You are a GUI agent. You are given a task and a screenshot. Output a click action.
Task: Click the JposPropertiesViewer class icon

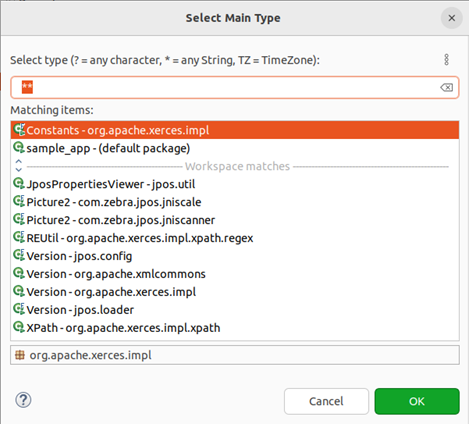(x=19, y=183)
